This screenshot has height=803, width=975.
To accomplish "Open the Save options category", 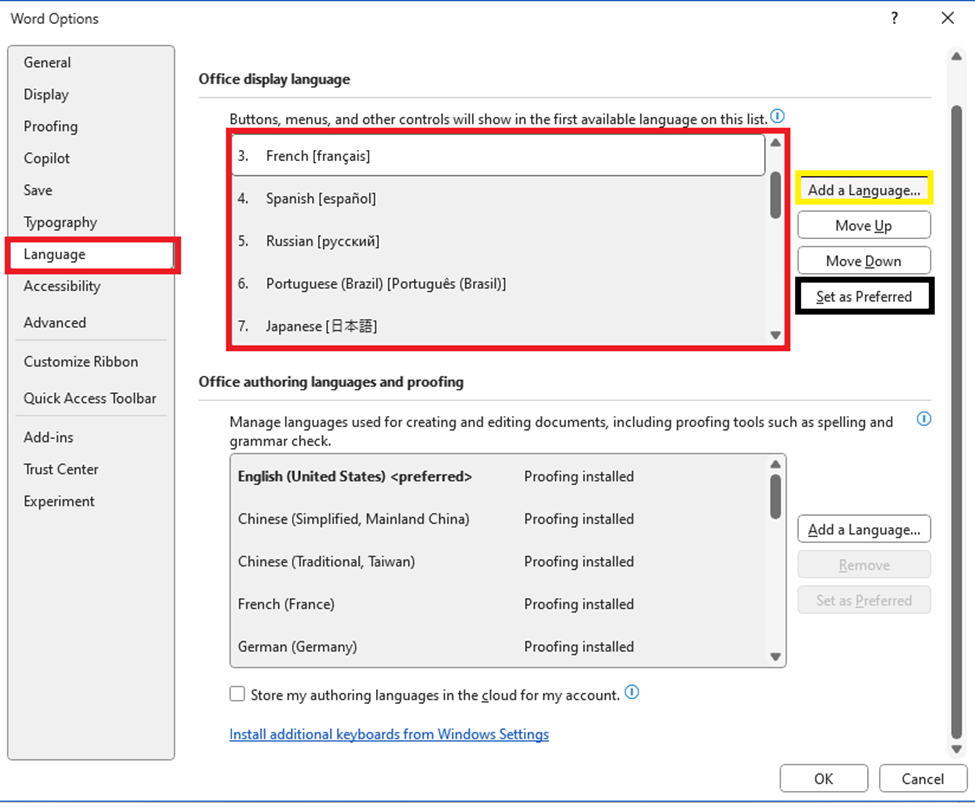I will (x=91, y=190).
